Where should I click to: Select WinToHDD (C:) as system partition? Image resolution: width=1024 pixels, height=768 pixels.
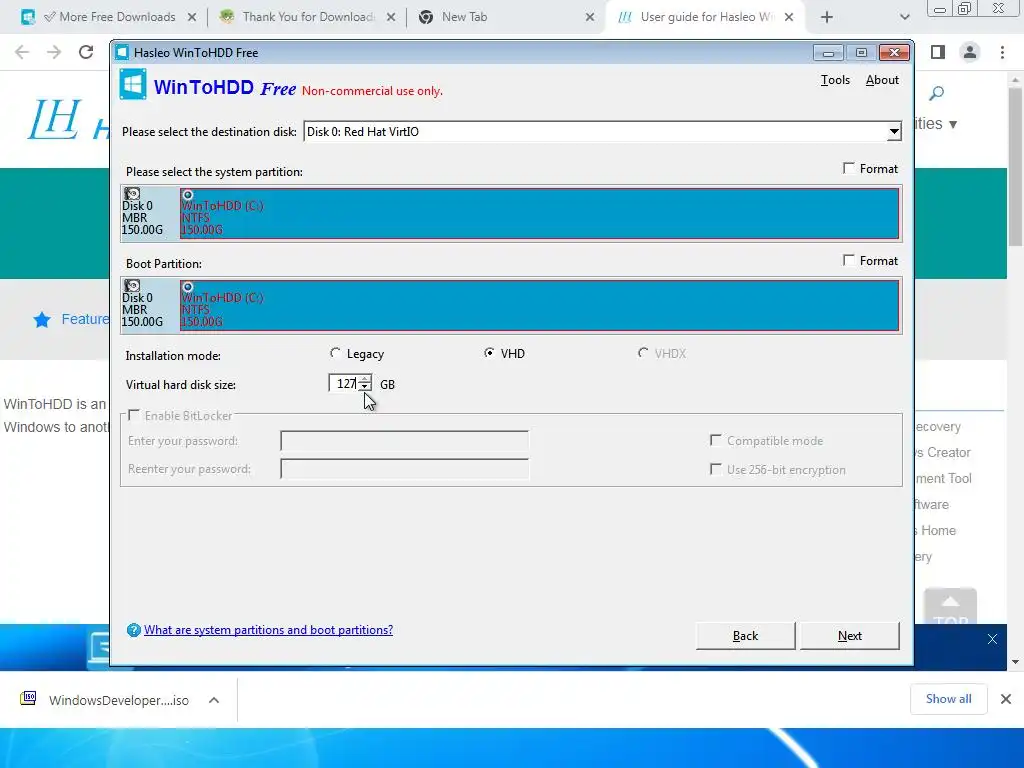tap(539, 214)
